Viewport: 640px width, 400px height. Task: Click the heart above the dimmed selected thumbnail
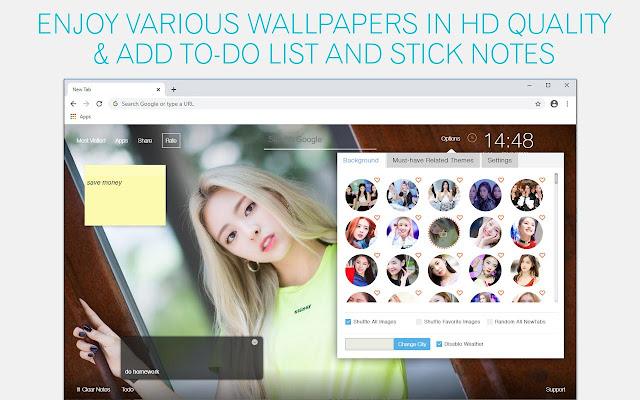coord(460,218)
